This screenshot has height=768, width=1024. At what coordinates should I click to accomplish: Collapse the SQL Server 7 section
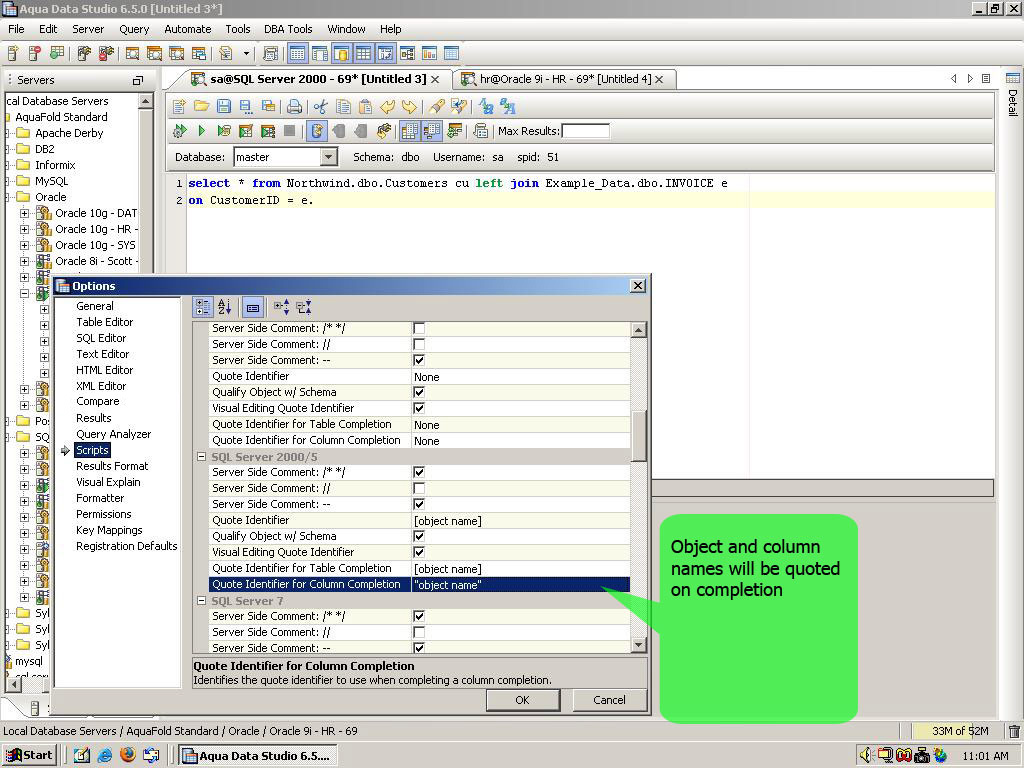[202, 601]
